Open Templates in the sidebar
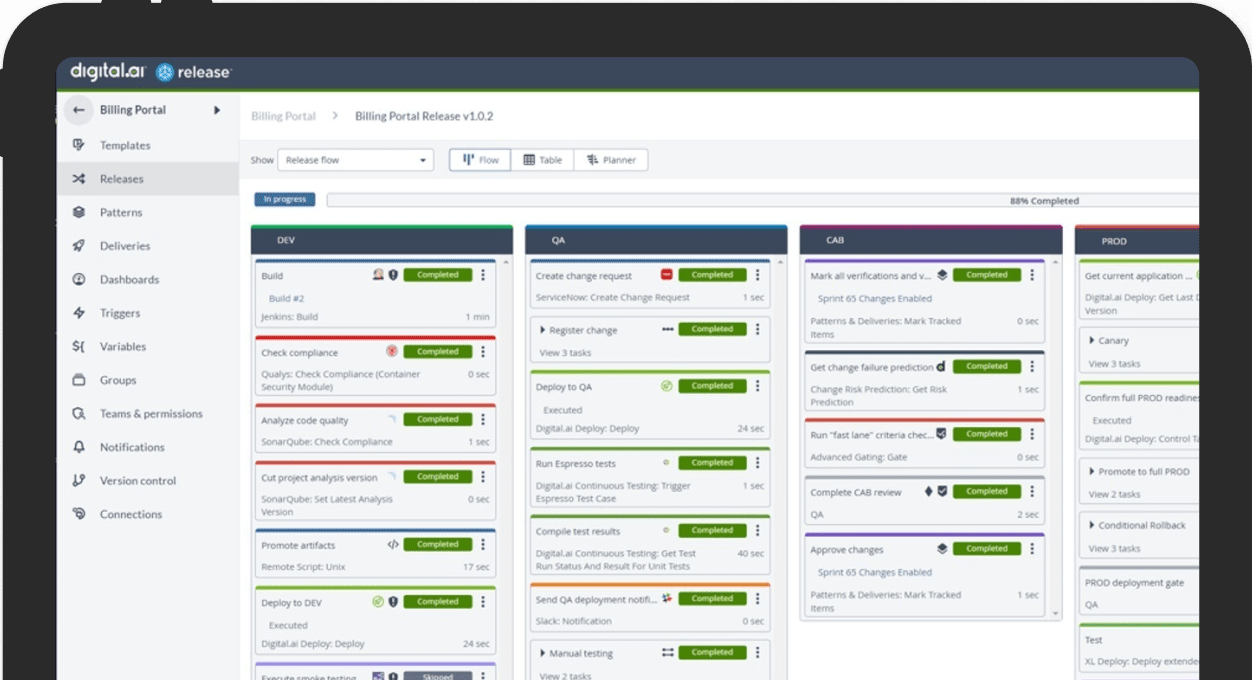This screenshot has height=680, width=1252. (125, 145)
